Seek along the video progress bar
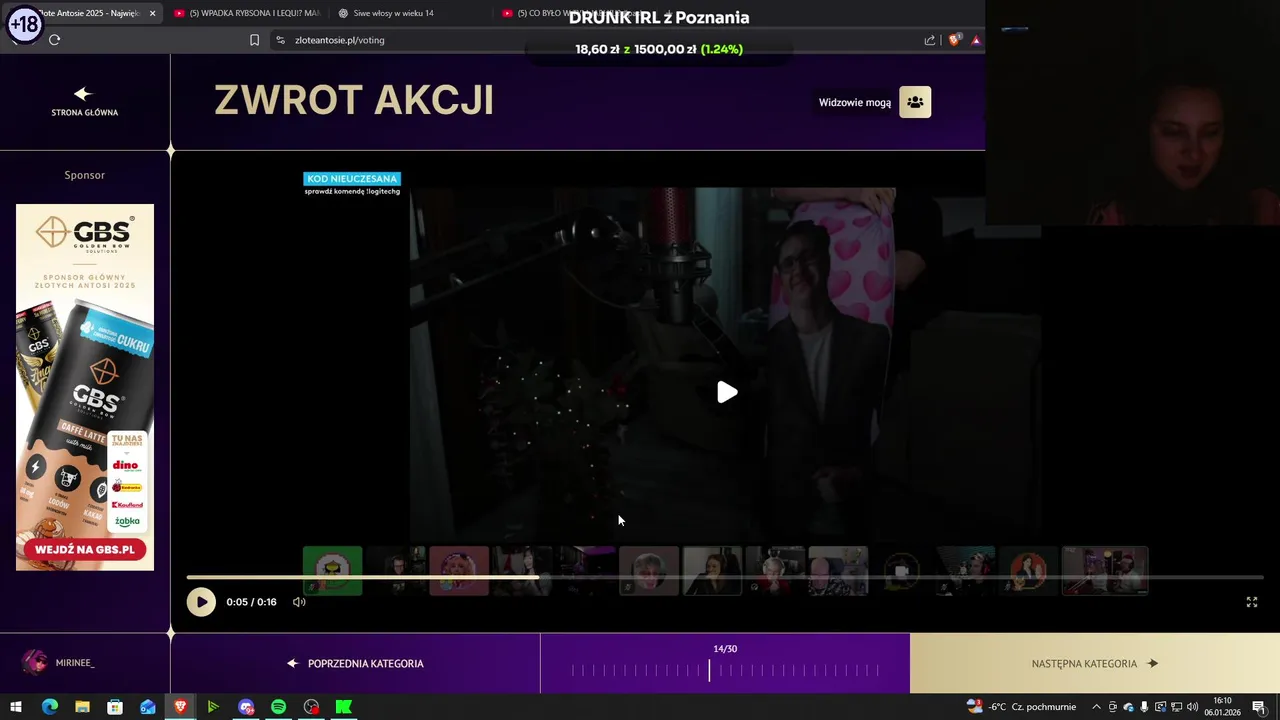The width and height of the screenshot is (1280, 720). pyautogui.click(x=725, y=577)
